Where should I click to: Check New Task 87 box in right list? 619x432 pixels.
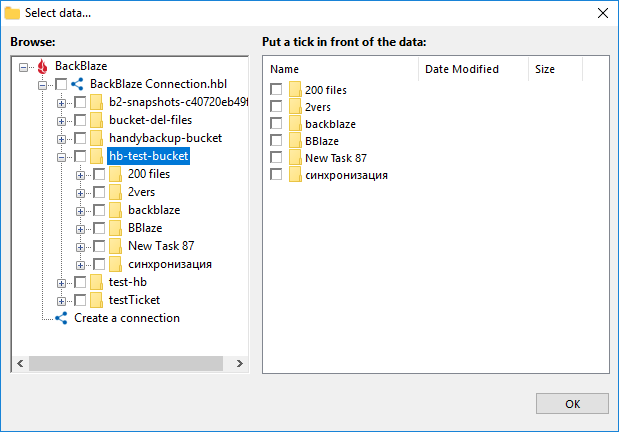(x=276, y=157)
